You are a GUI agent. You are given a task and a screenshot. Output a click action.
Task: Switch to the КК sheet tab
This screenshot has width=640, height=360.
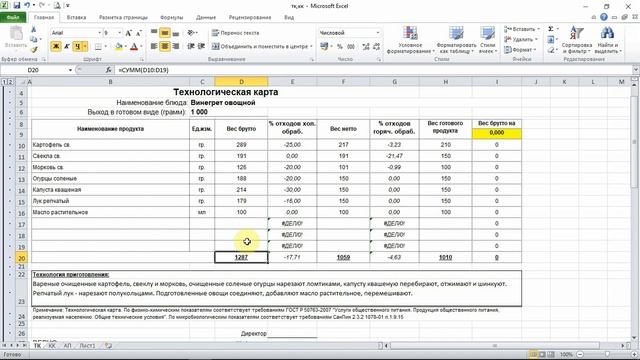[52, 346]
